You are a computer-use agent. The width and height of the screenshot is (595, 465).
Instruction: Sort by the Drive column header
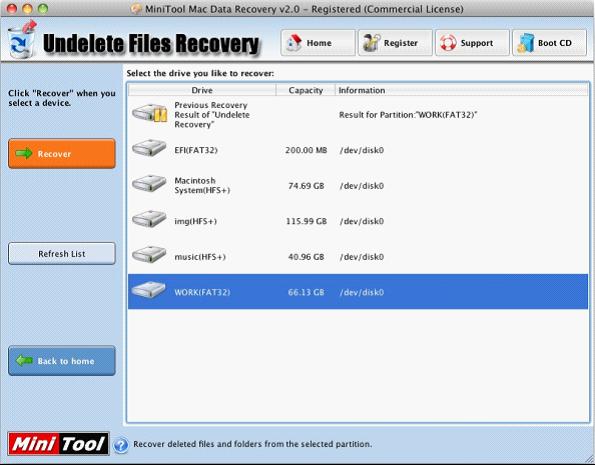point(202,90)
